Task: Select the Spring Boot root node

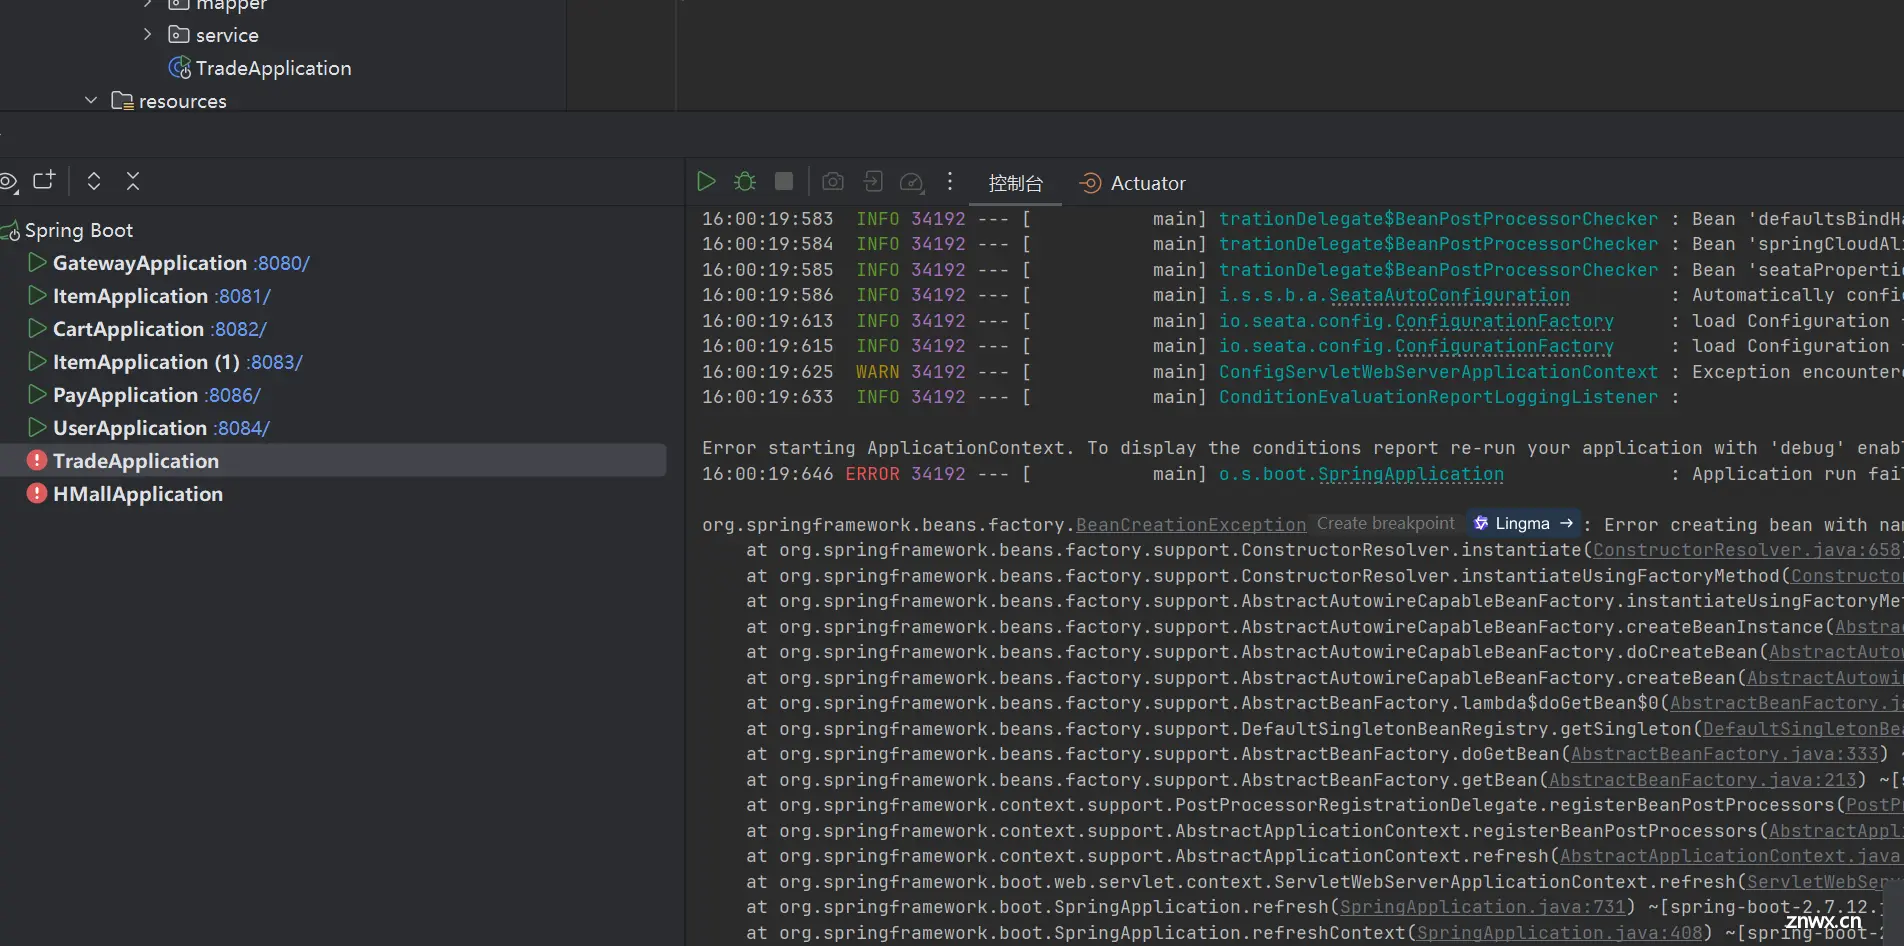Action: (78, 230)
